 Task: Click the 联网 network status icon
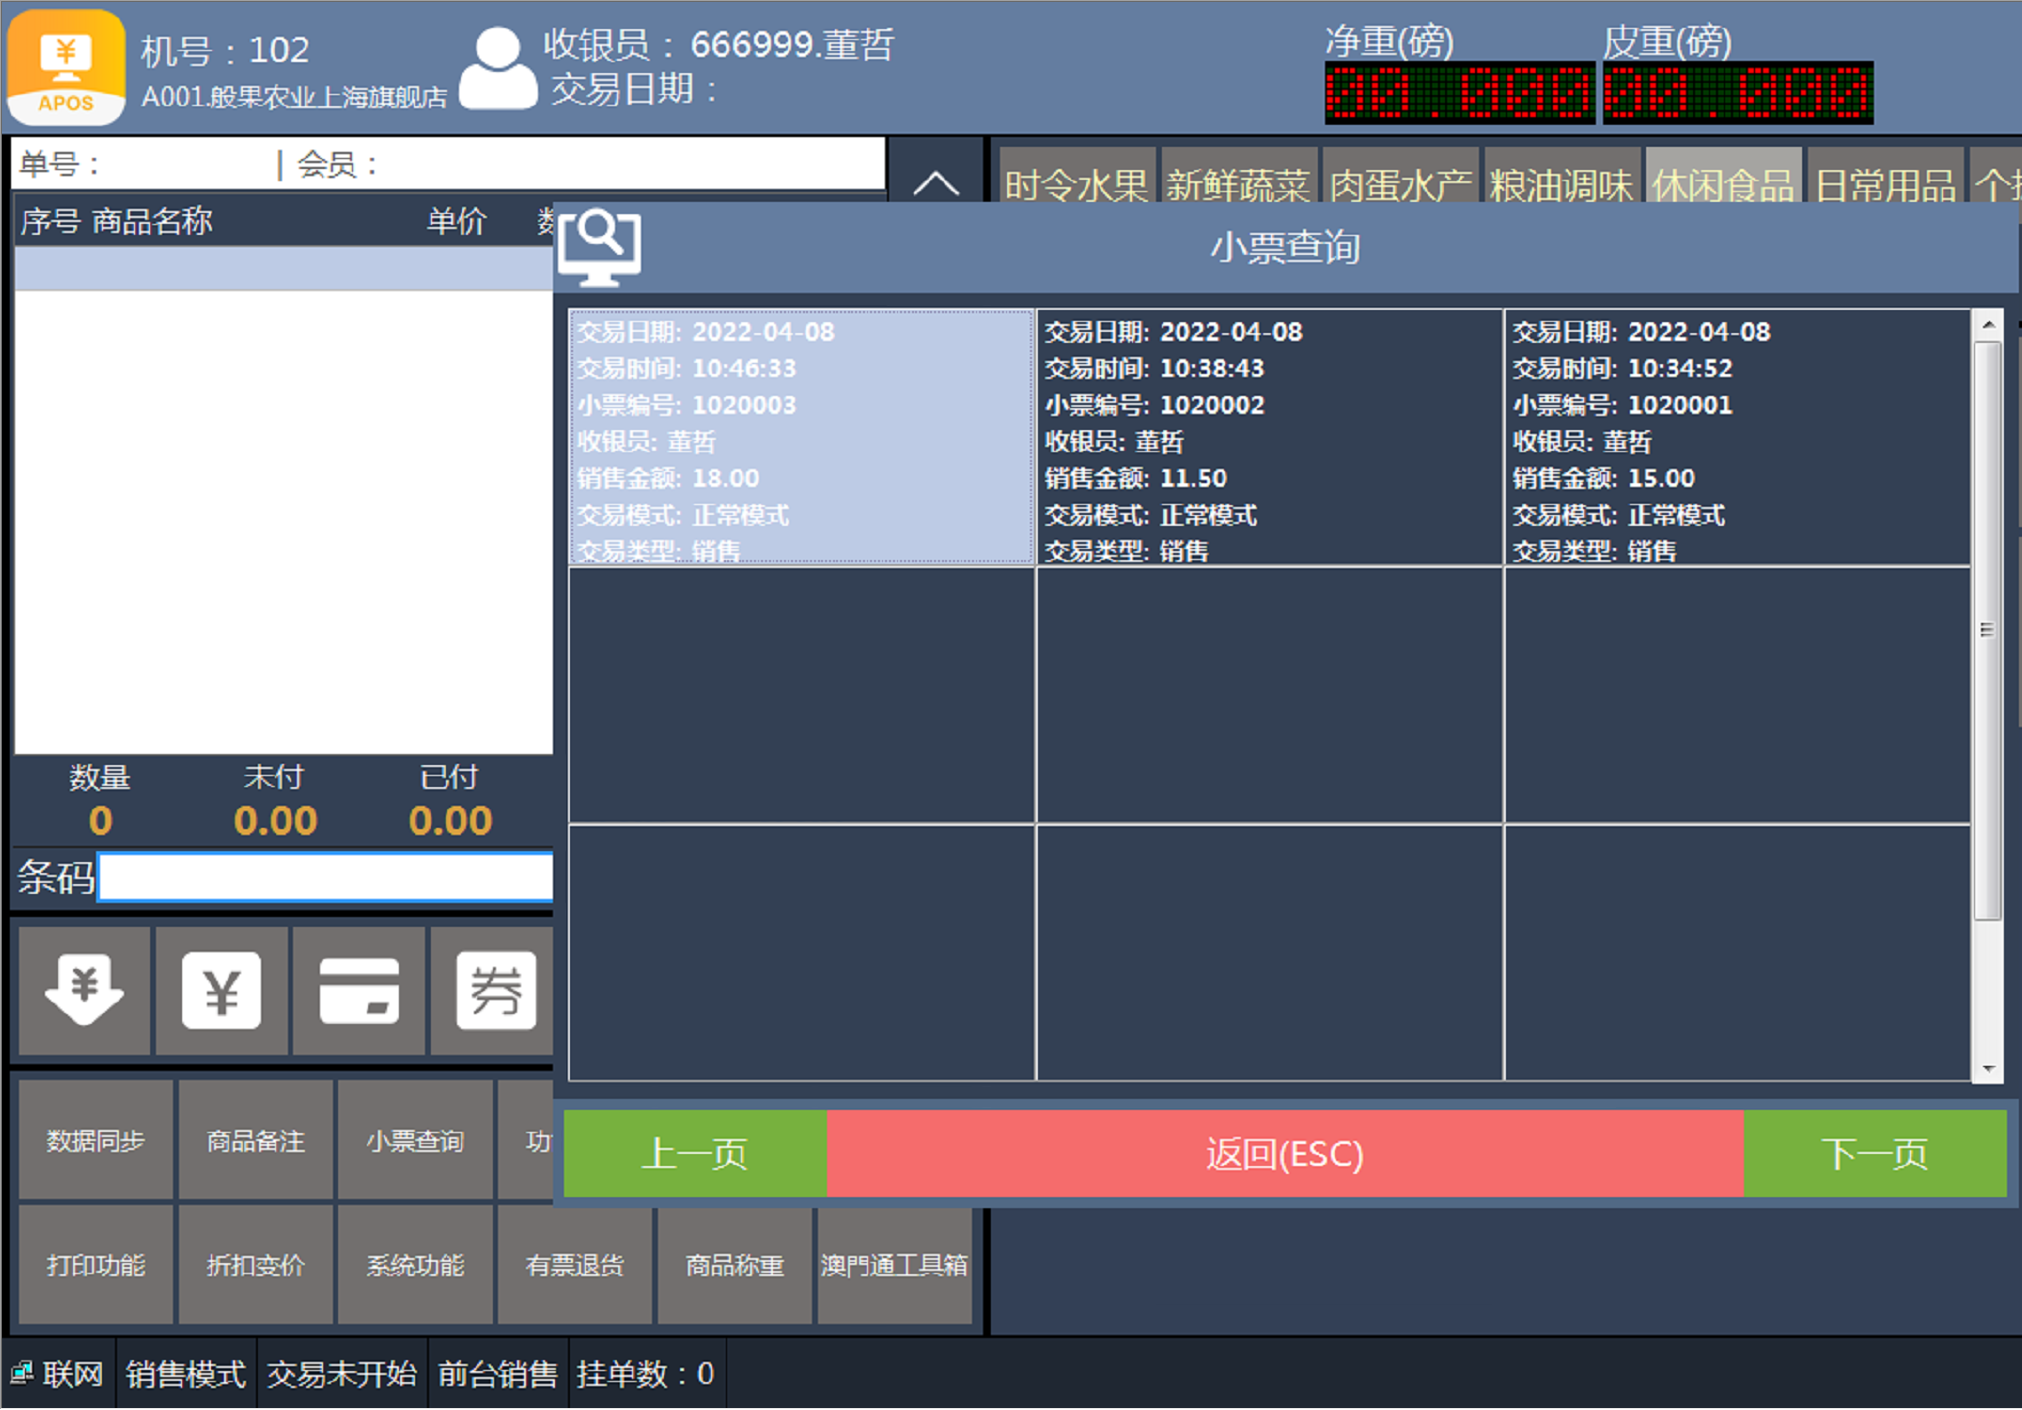click(22, 1373)
